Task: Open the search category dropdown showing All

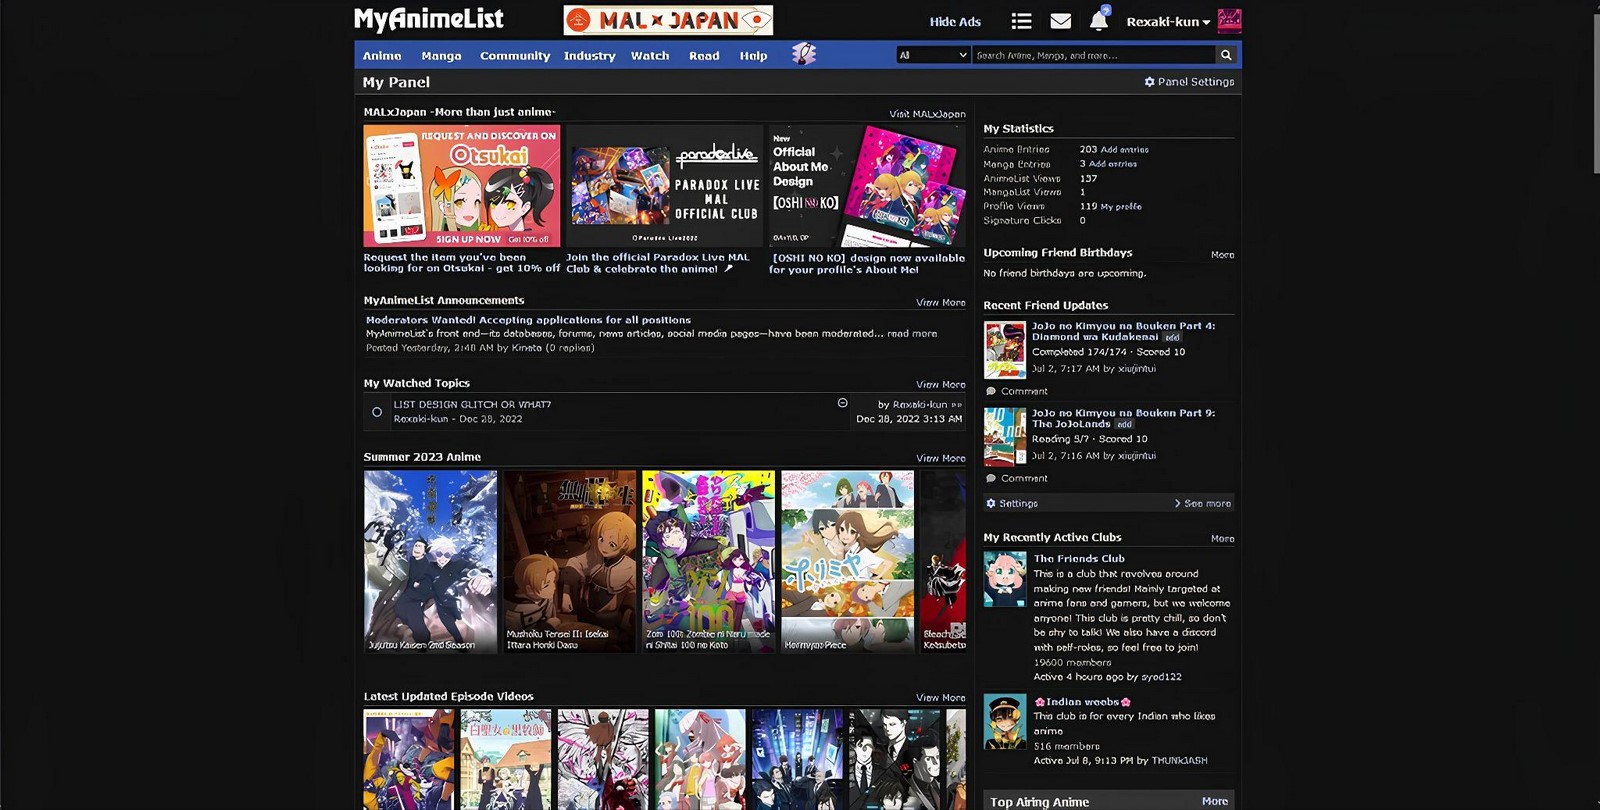Action: 933,55
